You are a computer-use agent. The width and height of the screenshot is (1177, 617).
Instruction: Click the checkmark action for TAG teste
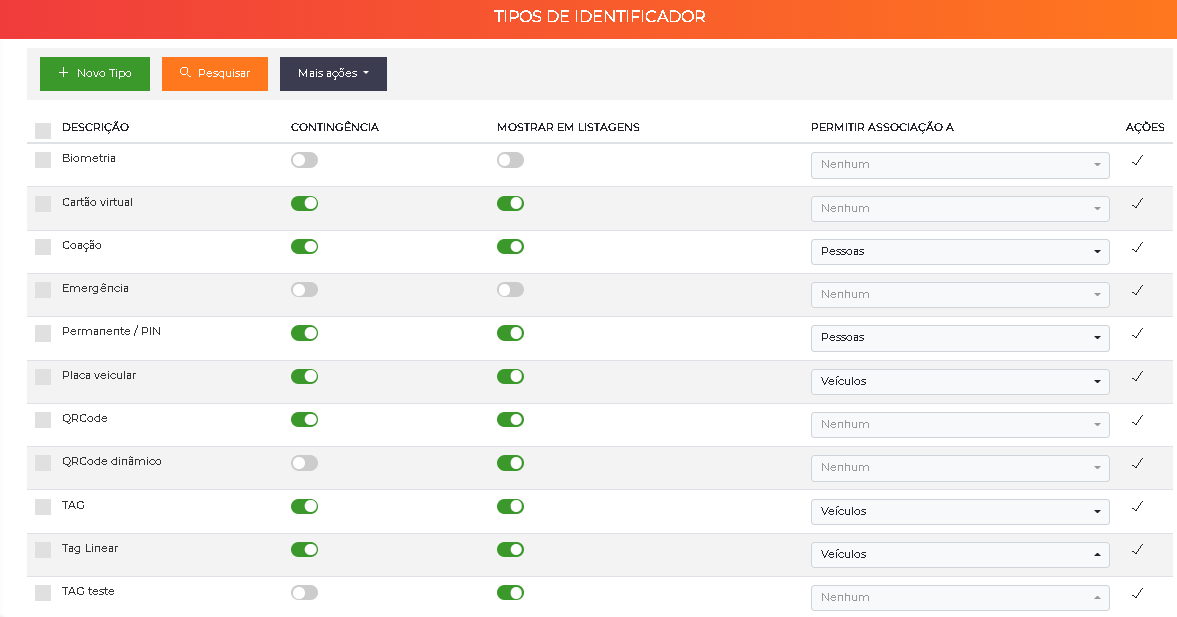[x=1137, y=593]
